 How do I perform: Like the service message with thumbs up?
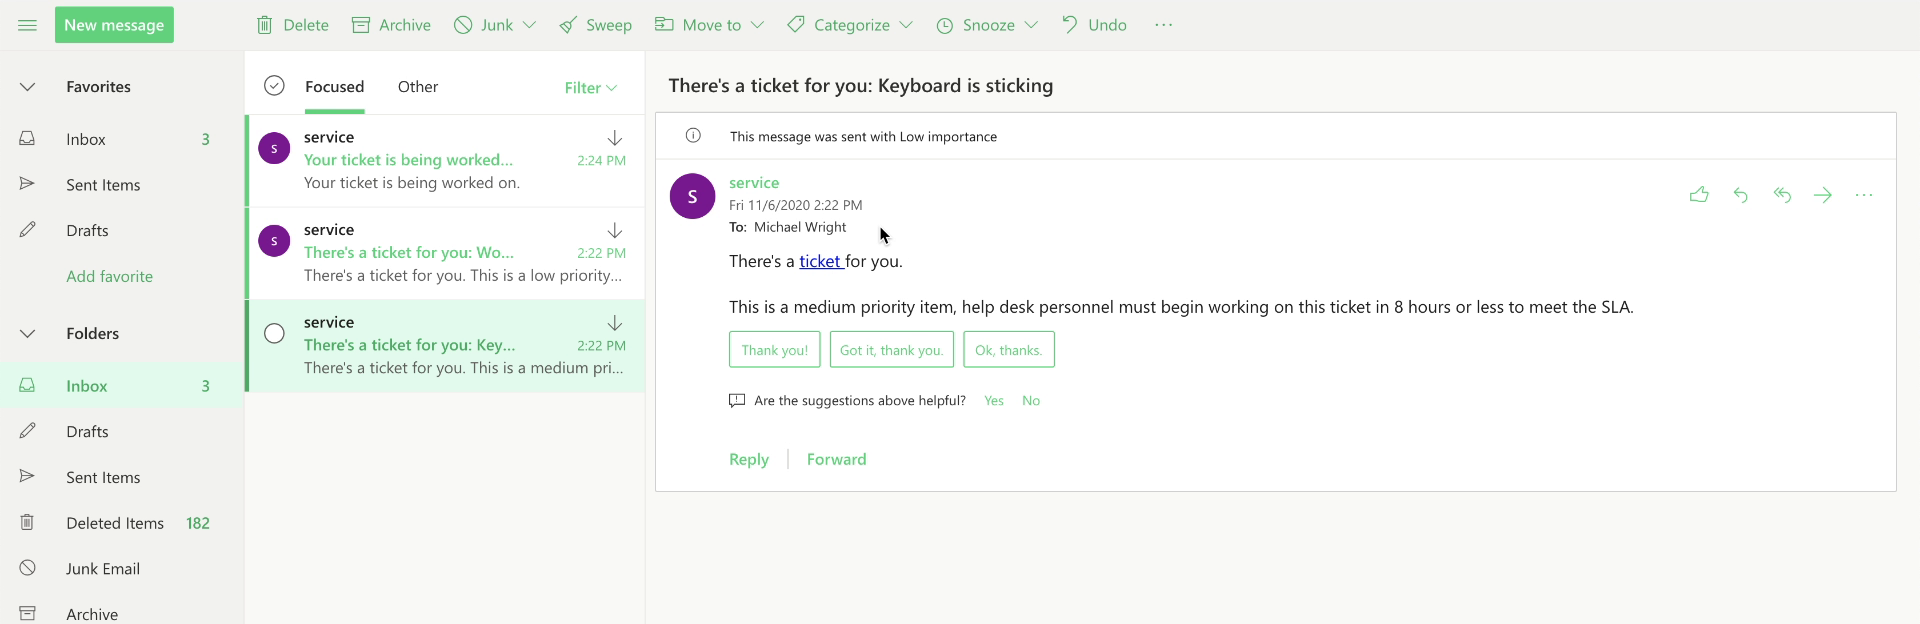(x=1700, y=195)
